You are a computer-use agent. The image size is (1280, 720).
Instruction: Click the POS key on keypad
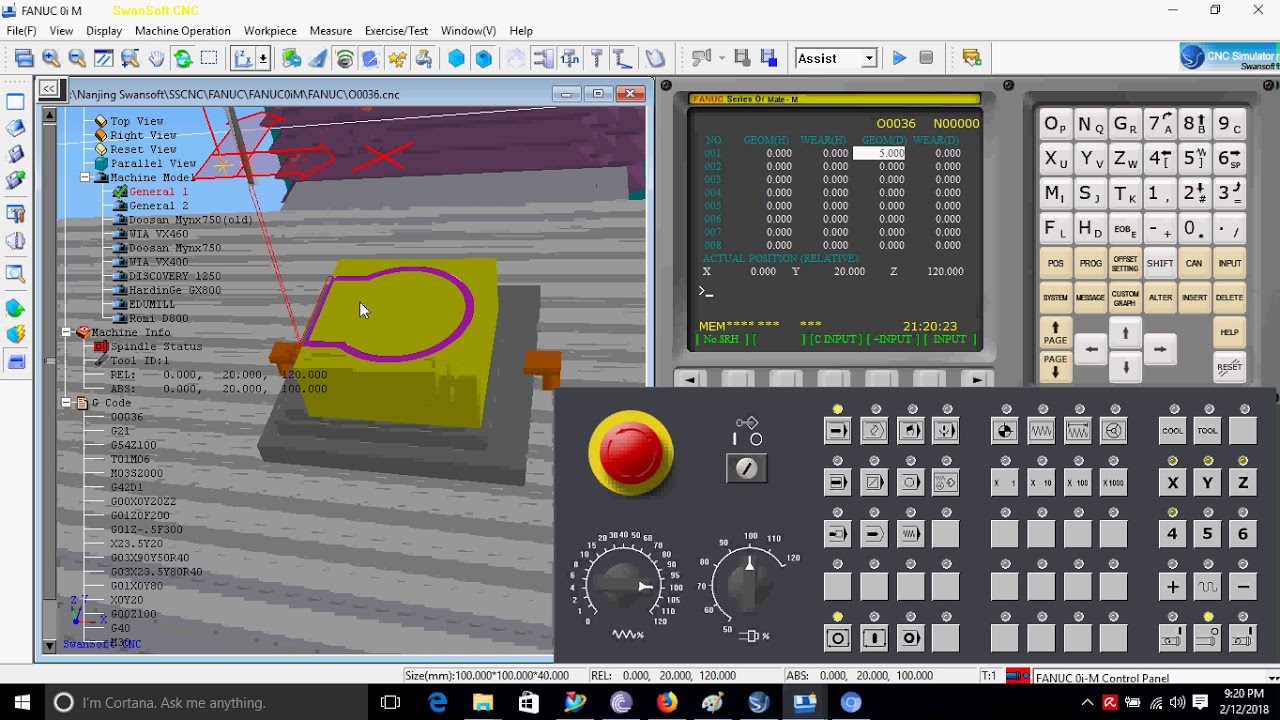click(x=1055, y=264)
